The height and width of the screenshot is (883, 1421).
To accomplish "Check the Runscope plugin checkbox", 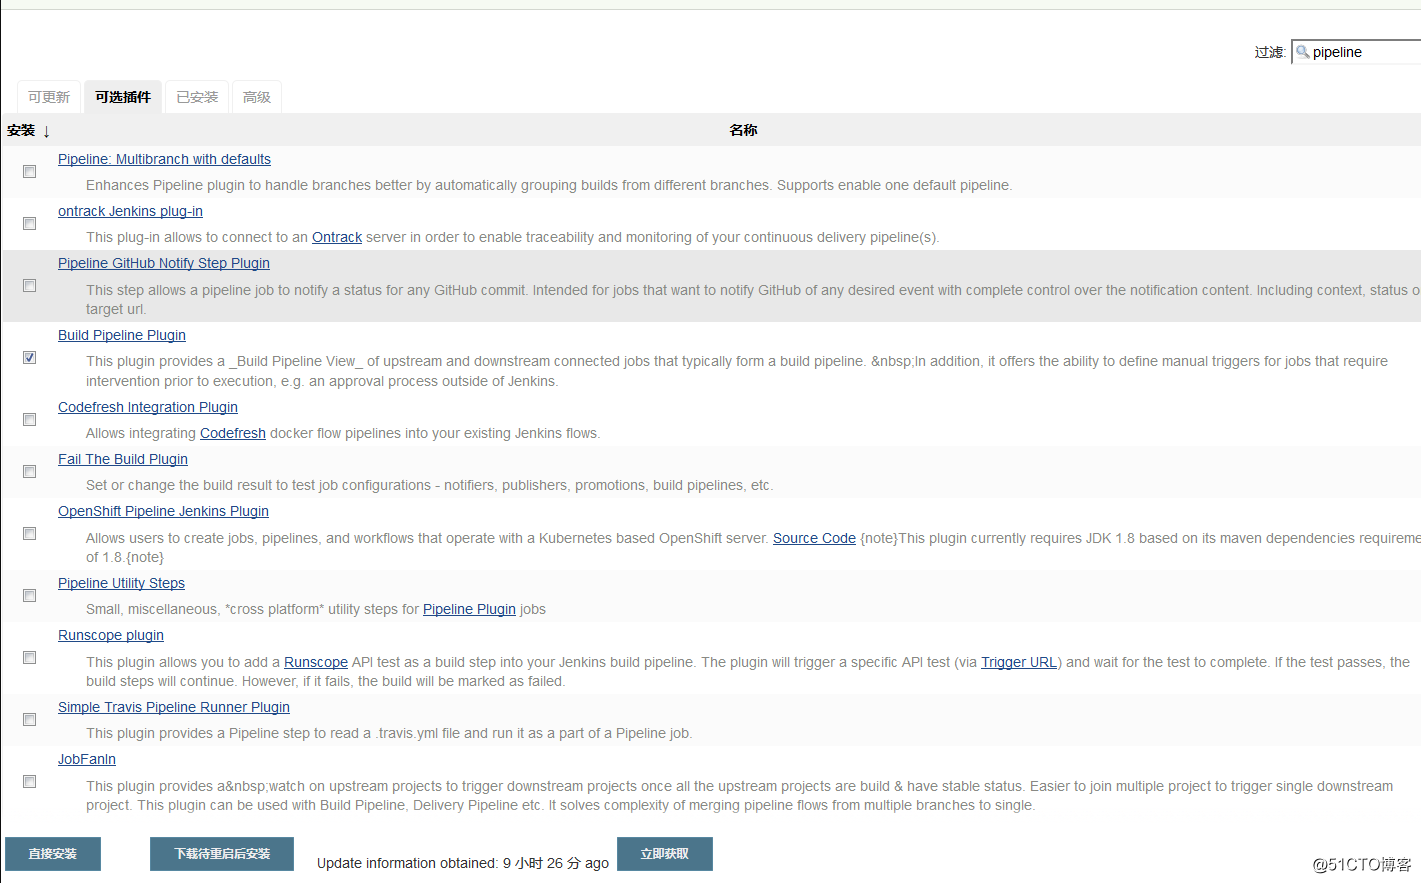I will pyautogui.click(x=30, y=658).
